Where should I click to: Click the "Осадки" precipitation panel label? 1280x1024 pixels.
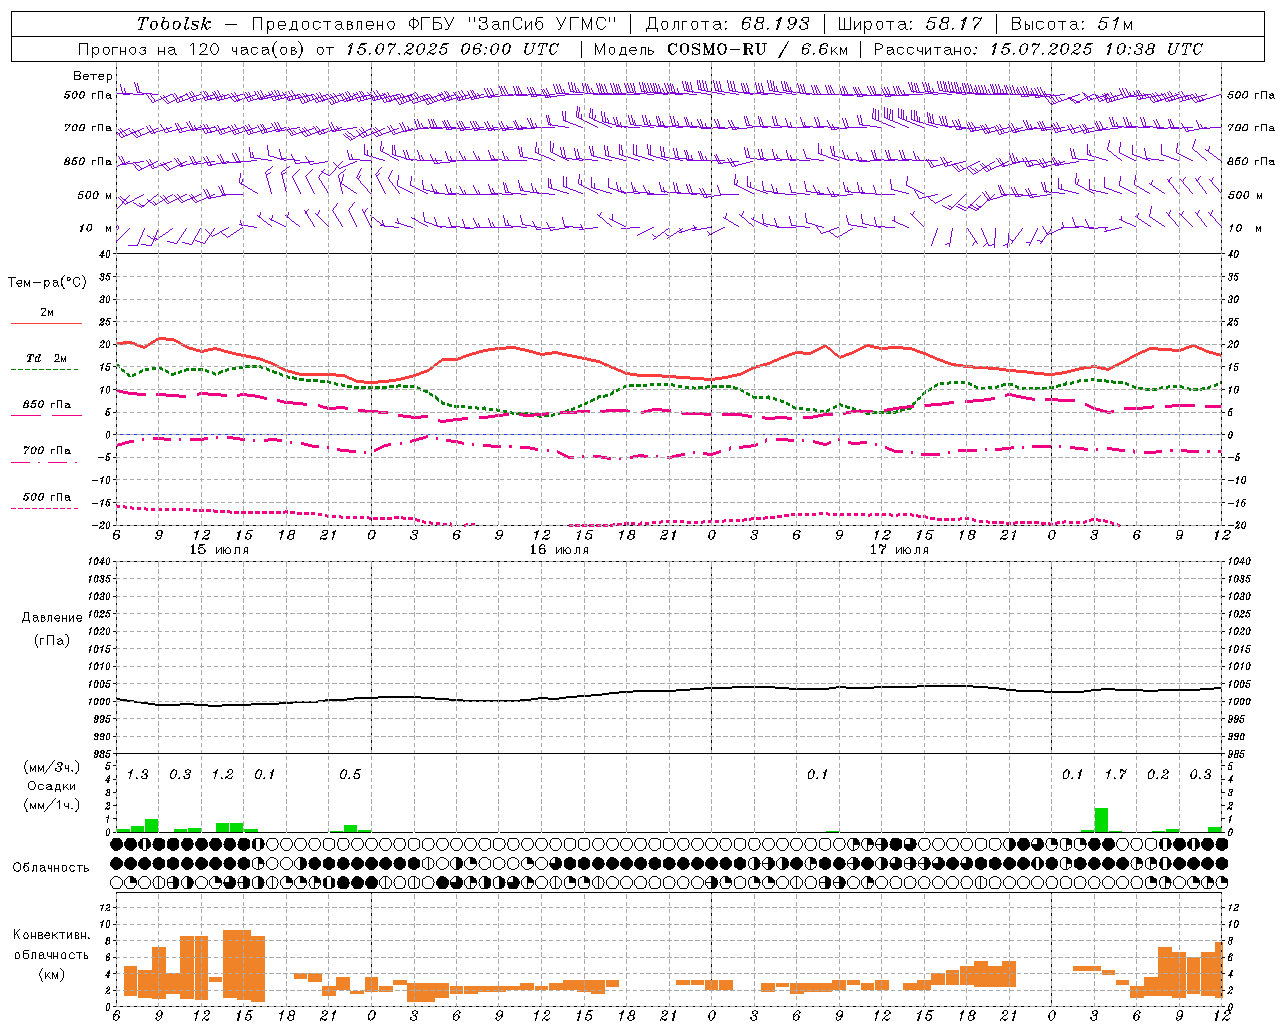coord(51,786)
